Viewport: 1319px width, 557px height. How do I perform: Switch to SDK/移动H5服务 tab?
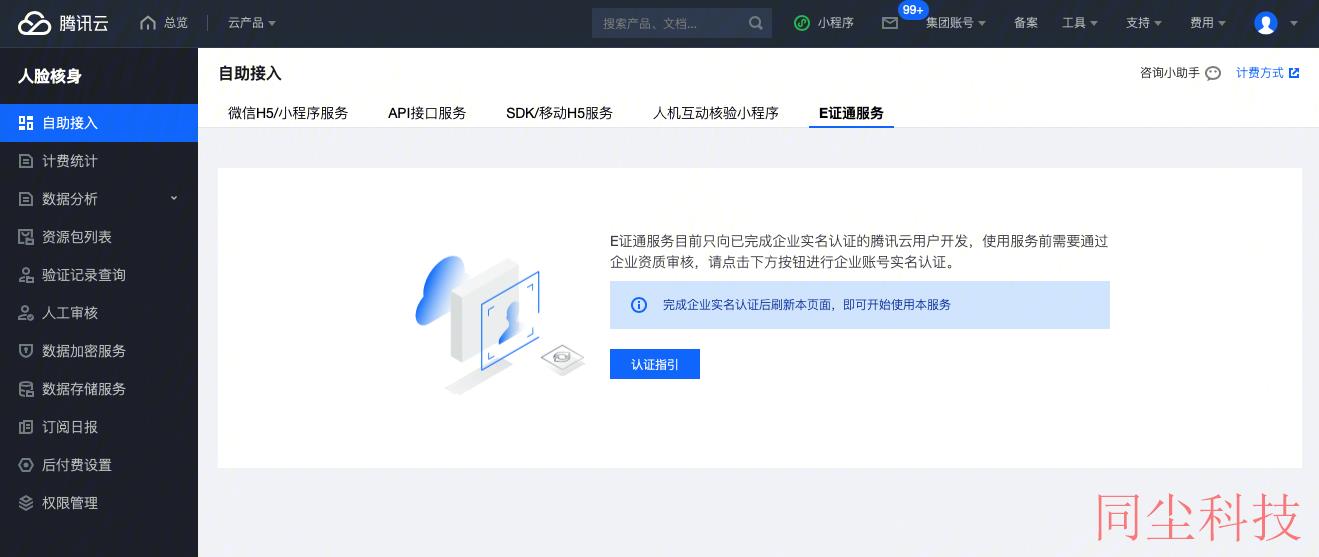click(x=559, y=113)
